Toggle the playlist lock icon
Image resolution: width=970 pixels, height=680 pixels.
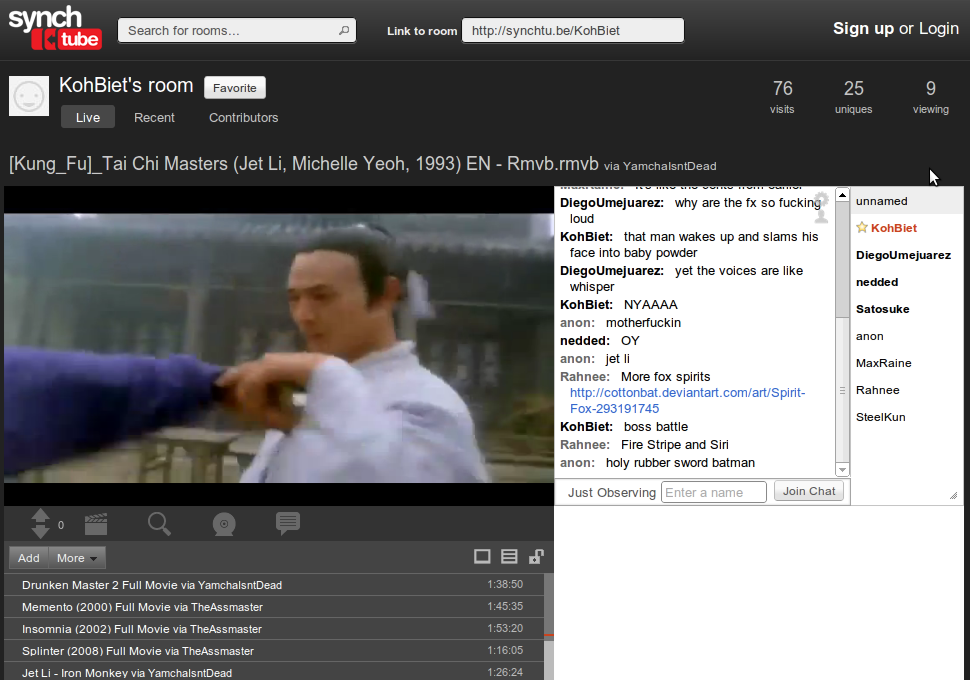536,557
